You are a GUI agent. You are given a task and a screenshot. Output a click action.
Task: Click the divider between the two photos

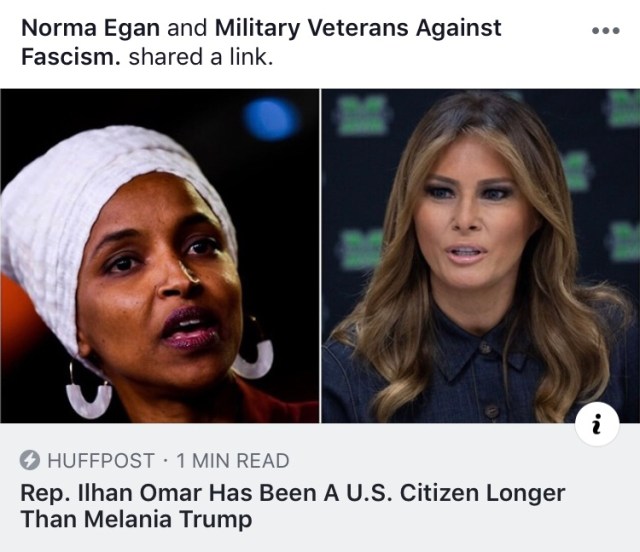(x=320, y=256)
